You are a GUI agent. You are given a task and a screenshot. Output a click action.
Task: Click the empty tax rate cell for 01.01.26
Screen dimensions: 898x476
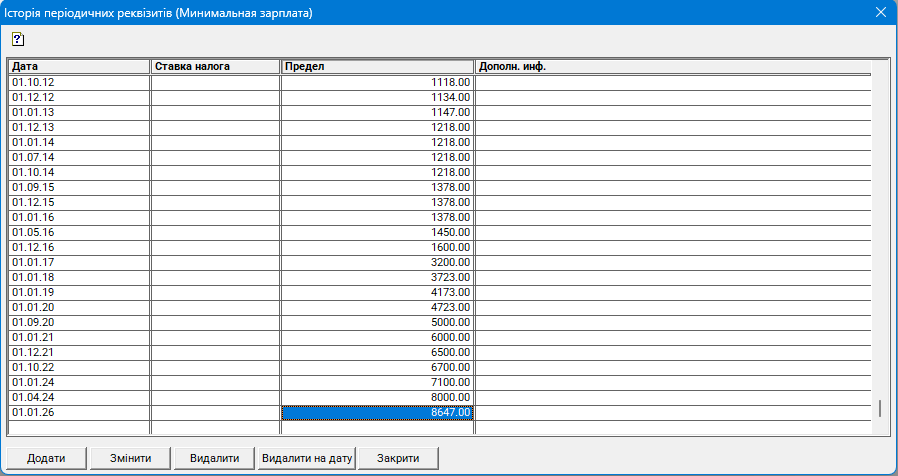tap(214, 412)
